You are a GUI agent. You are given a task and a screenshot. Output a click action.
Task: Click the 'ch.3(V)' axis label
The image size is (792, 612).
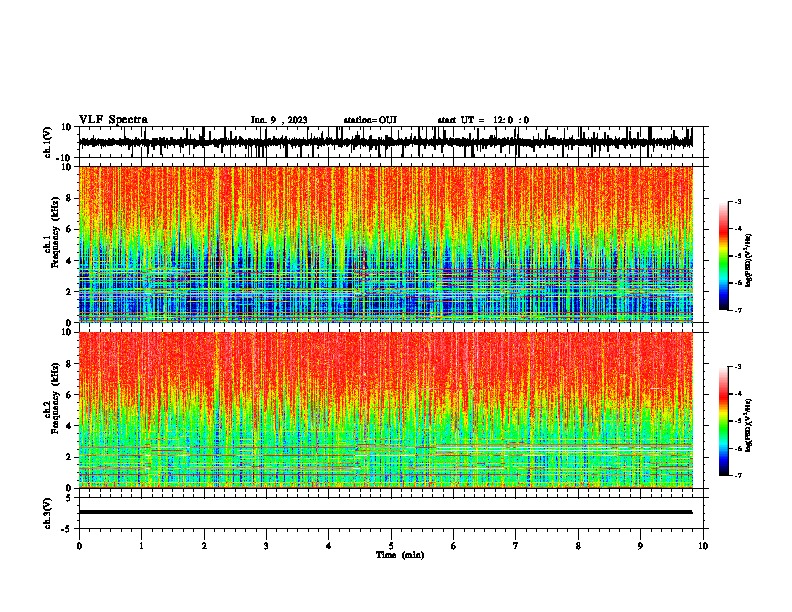pyautogui.click(x=48, y=514)
